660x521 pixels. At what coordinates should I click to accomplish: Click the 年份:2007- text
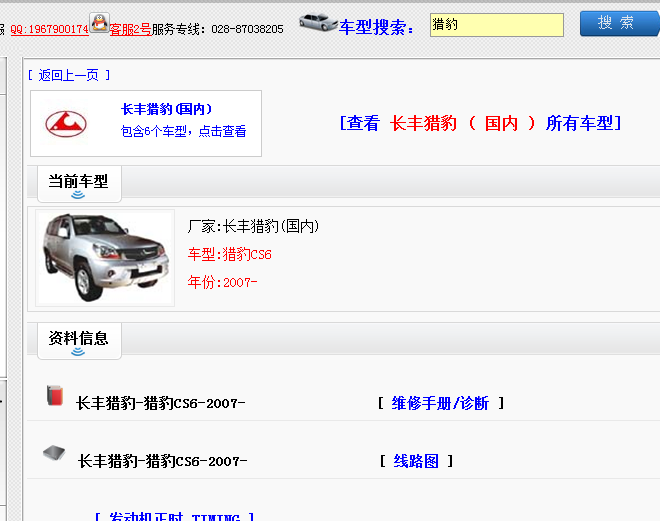coord(222,282)
